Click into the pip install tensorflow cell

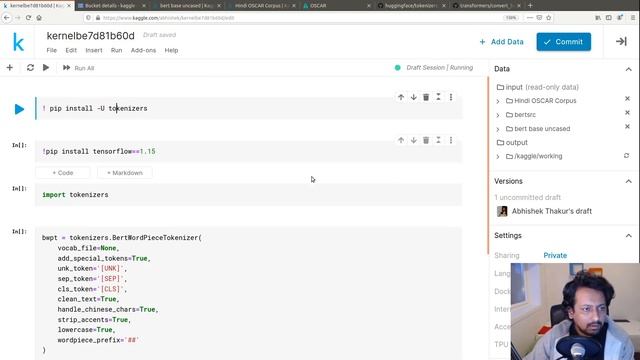(249, 151)
